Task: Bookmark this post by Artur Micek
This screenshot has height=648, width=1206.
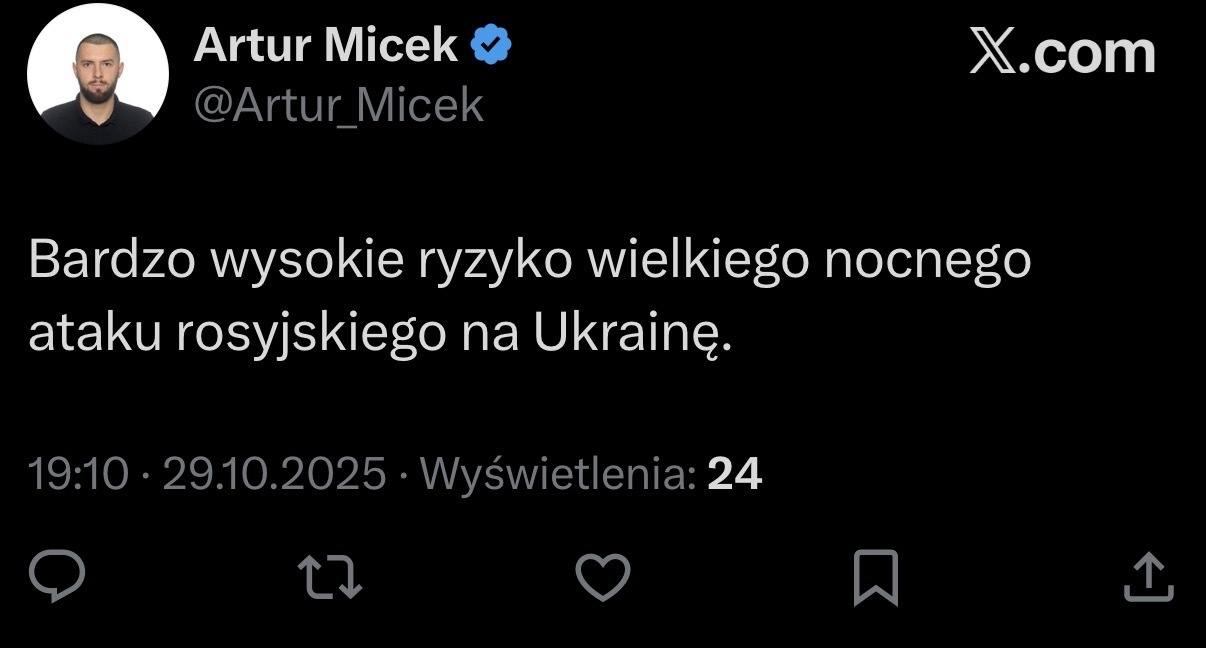Action: 876,577
